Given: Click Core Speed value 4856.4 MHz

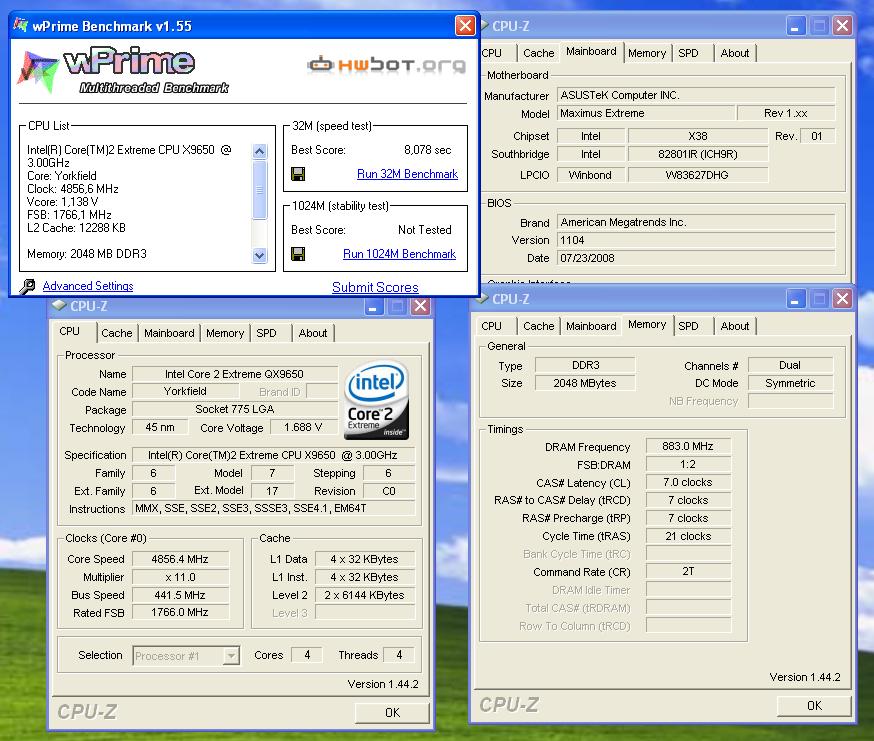Looking at the screenshot, I should click(180, 559).
